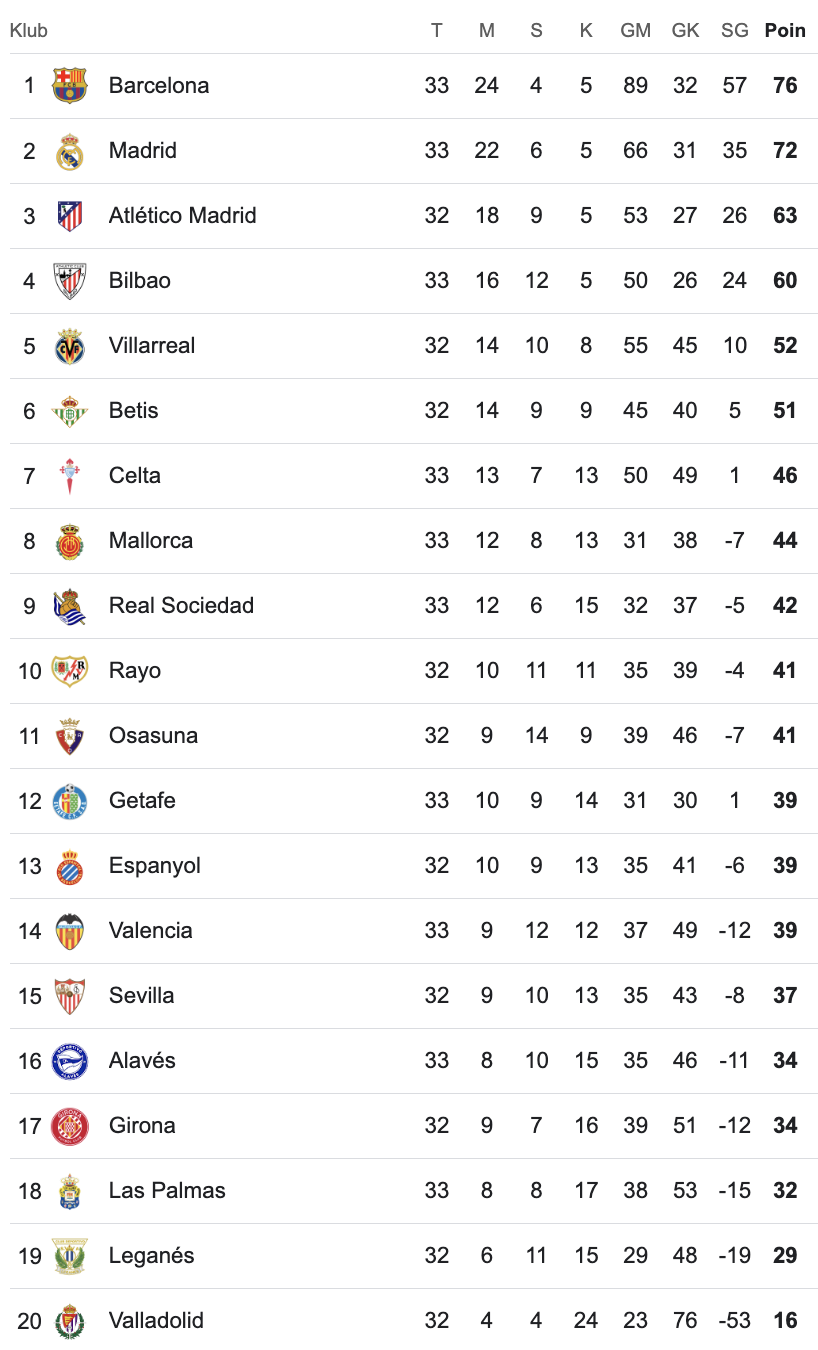Click the Poin column header
818x1350 pixels.
pos(785,31)
